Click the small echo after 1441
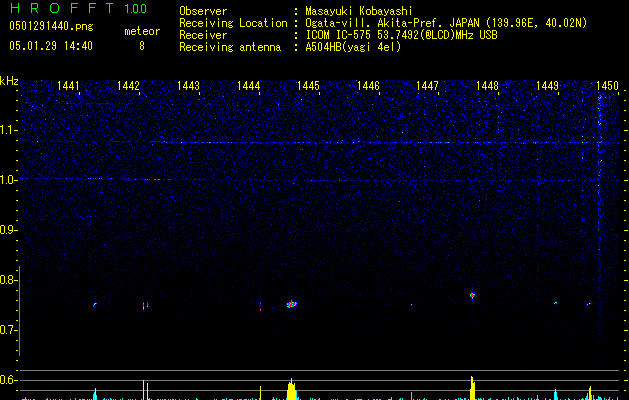Image resolution: width=629 pixels, height=400 pixels. pos(95,305)
